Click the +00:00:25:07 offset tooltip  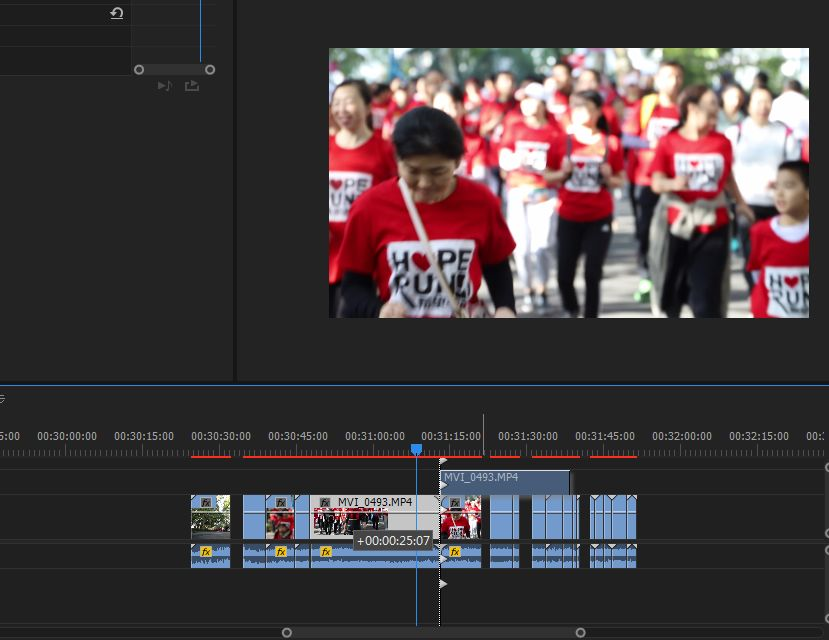393,541
